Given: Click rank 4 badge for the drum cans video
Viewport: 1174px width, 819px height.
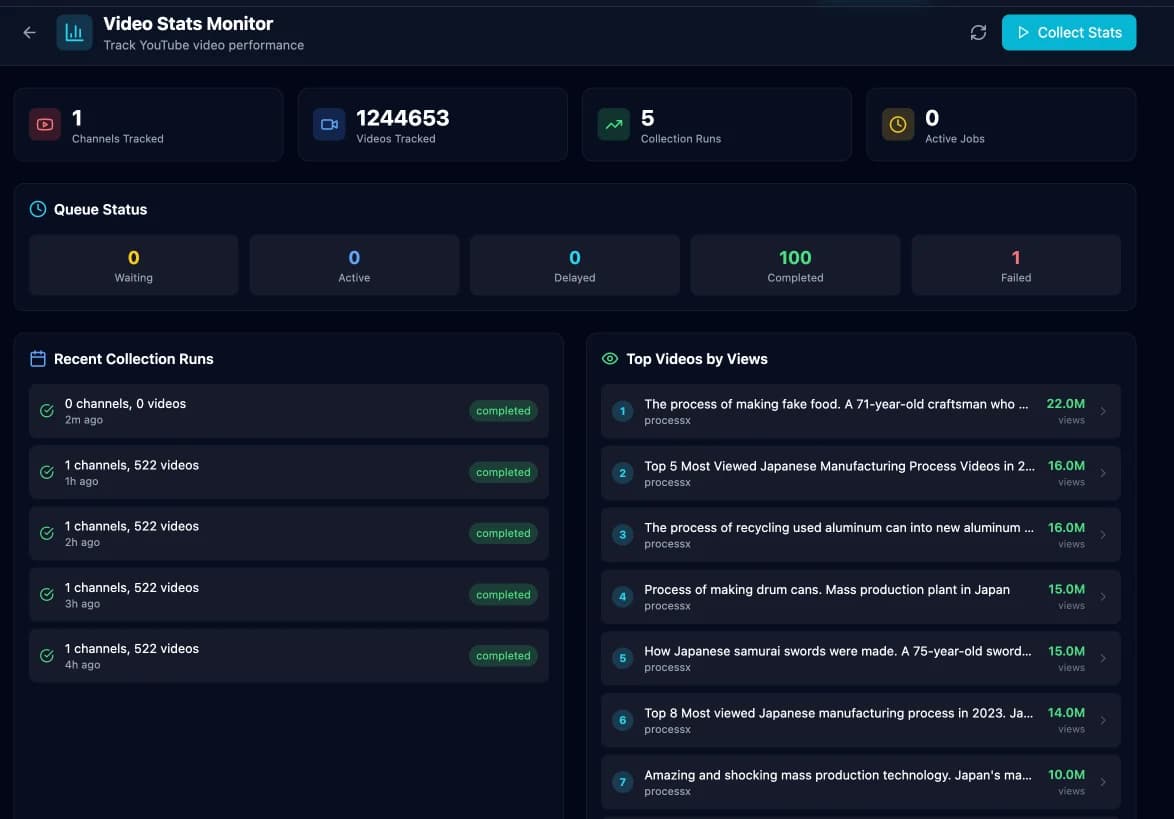Looking at the screenshot, I should (x=622, y=597).
